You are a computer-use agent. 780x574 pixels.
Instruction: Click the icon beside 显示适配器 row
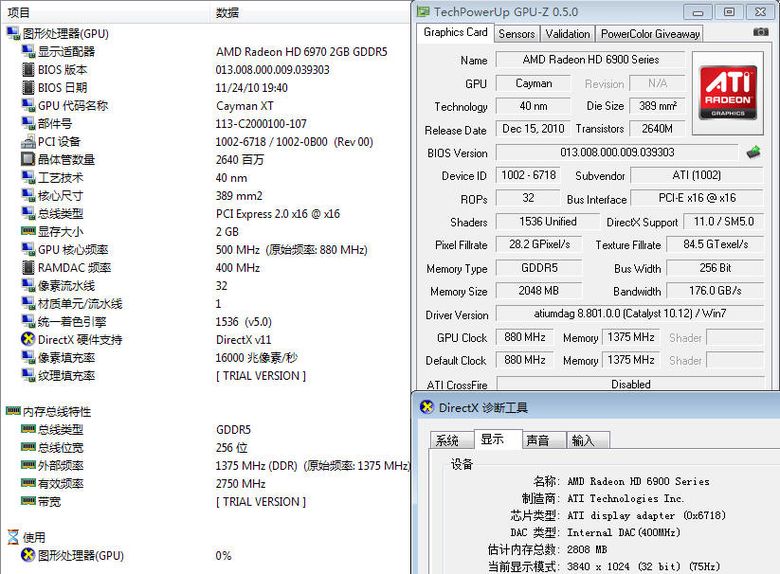[28, 51]
